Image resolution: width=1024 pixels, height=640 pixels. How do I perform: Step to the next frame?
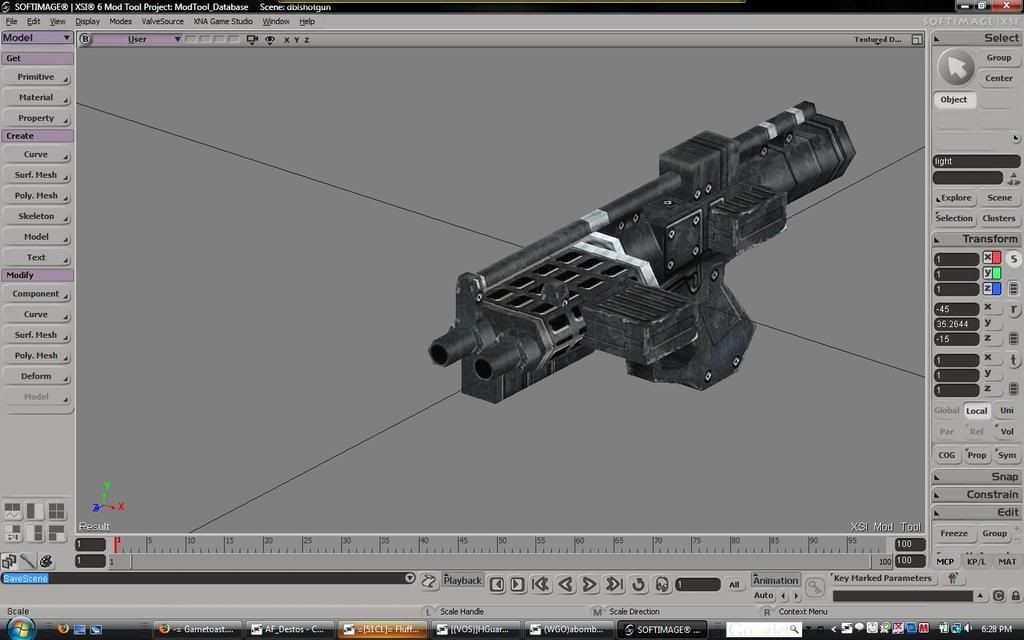[x=517, y=584]
